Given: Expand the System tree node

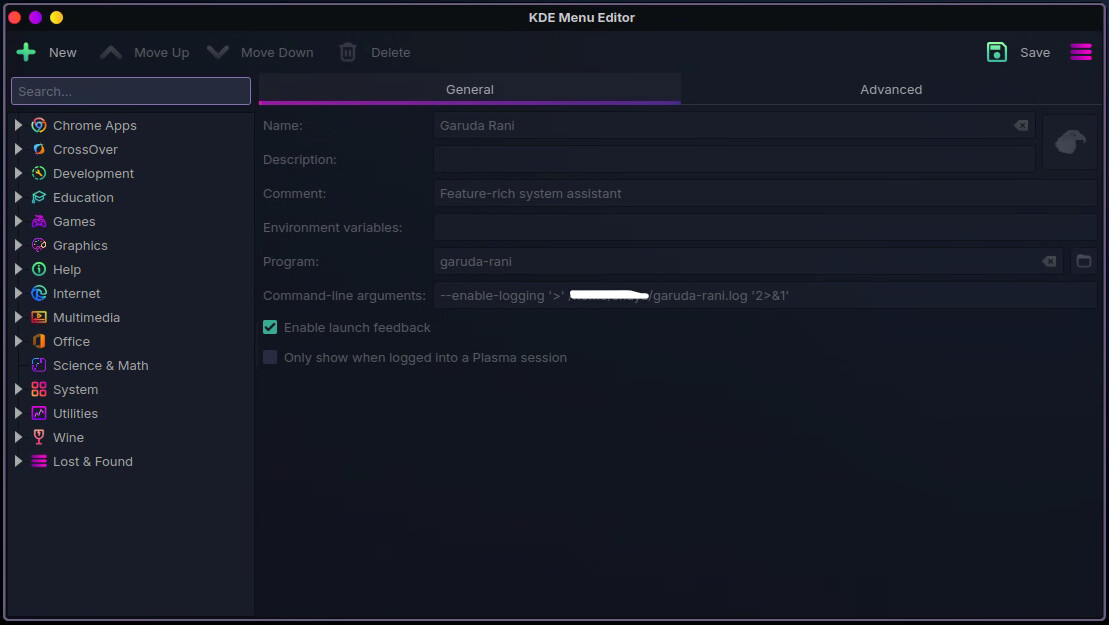Looking at the screenshot, I should coord(18,390).
